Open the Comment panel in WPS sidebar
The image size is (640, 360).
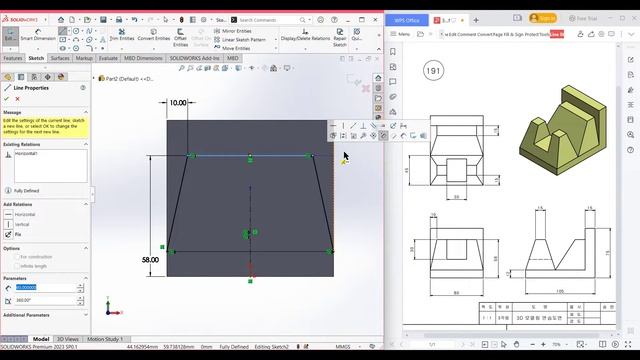[393, 82]
